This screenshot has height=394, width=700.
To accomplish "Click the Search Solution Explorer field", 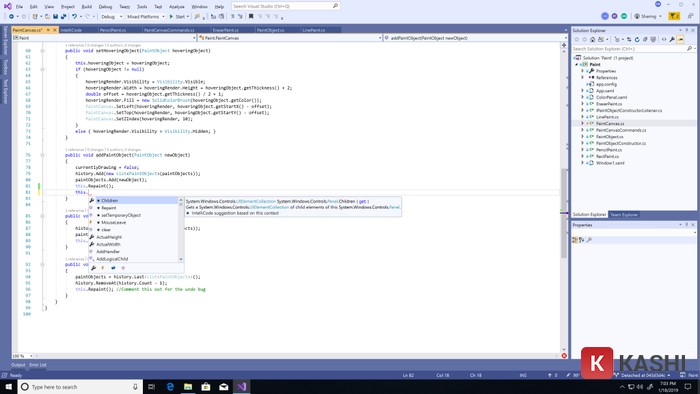I will point(633,49).
